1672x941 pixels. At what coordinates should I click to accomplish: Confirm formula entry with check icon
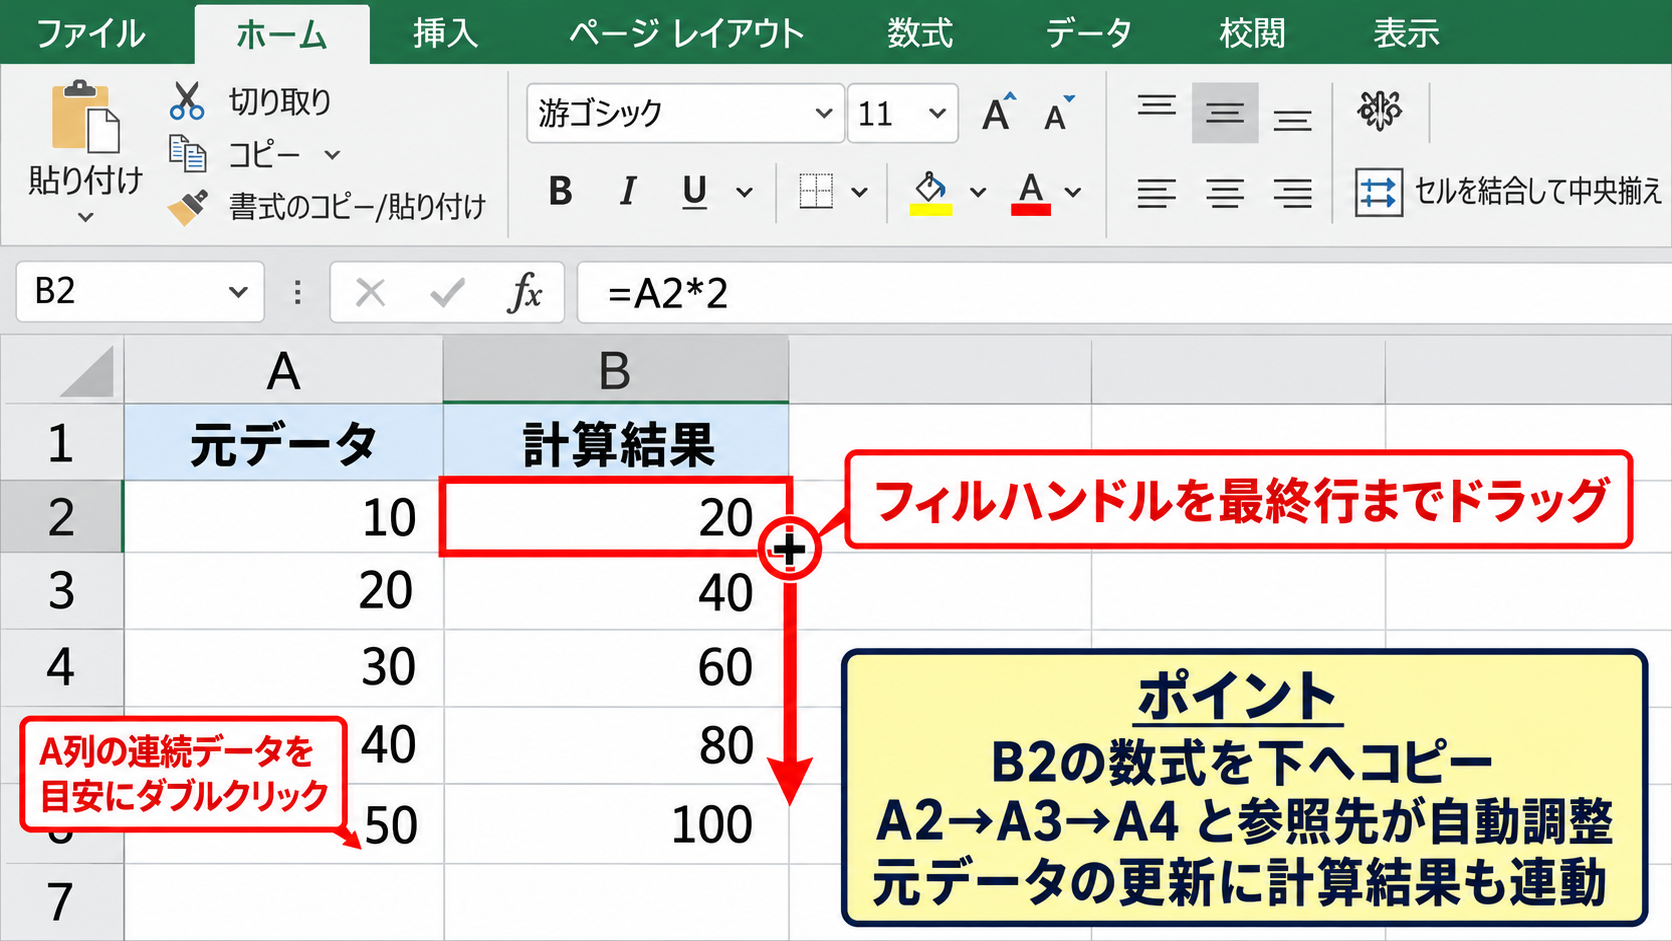[447, 292]
